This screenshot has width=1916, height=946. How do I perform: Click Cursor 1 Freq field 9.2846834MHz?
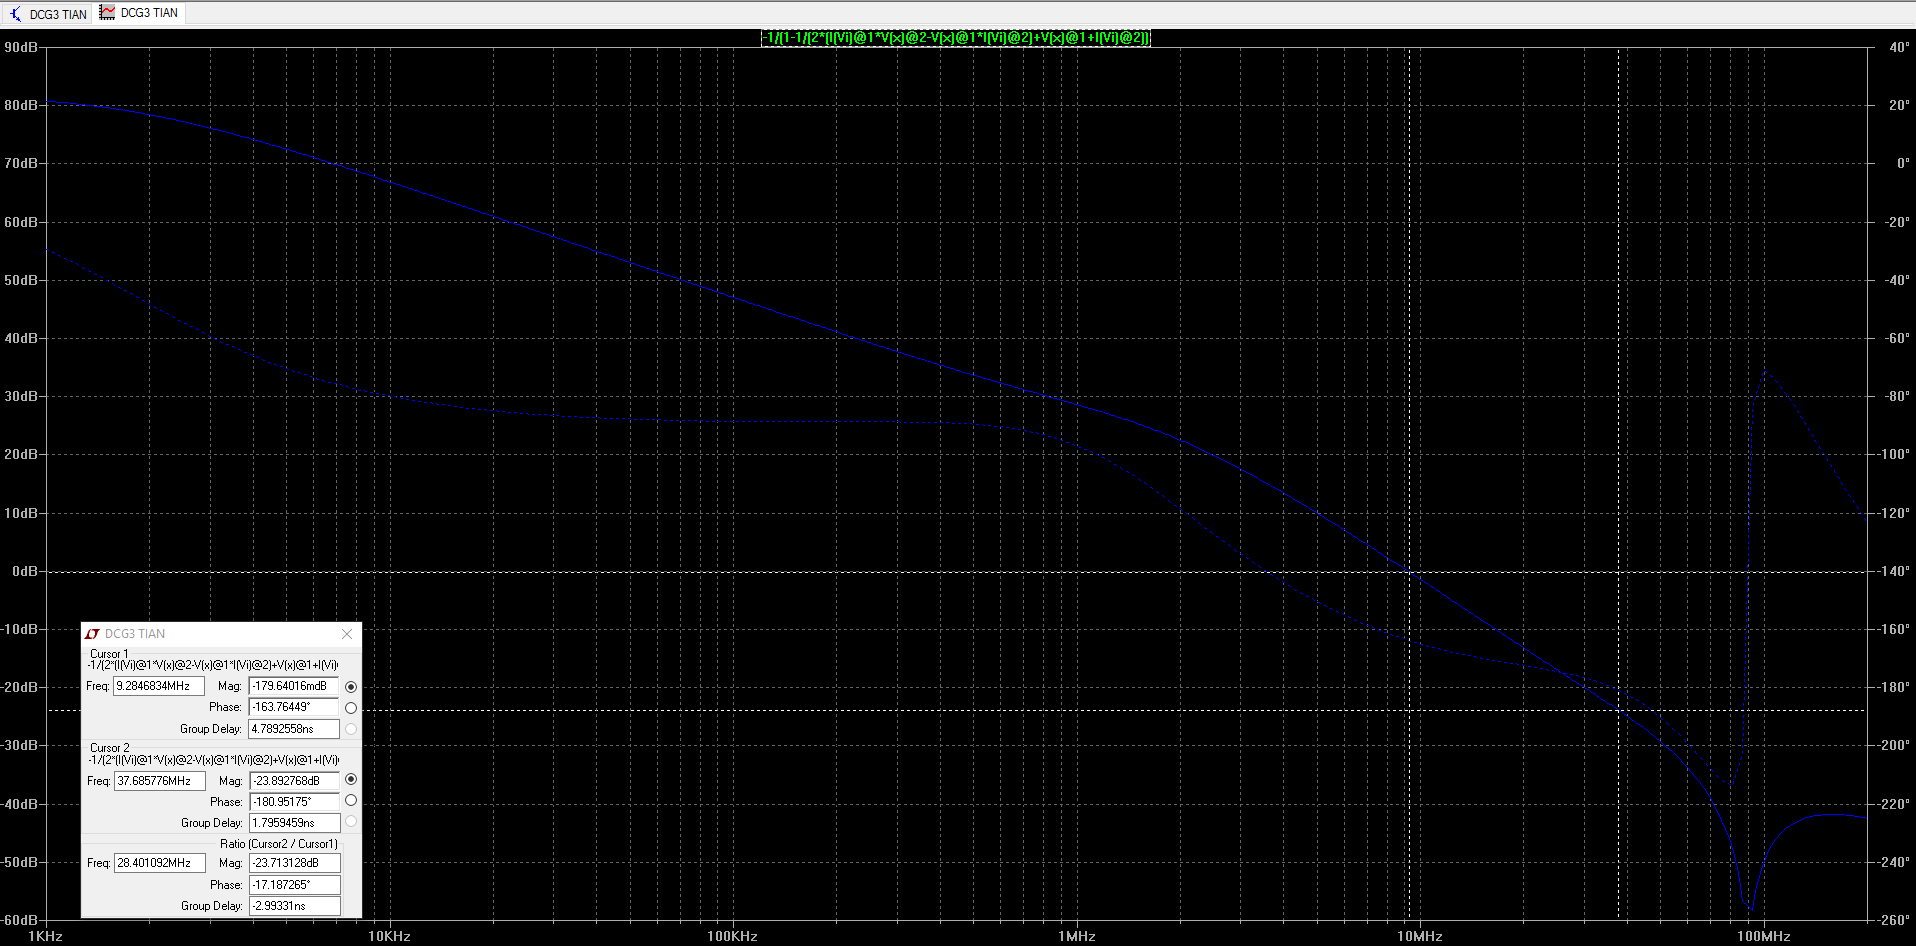(x=159, y=686)
